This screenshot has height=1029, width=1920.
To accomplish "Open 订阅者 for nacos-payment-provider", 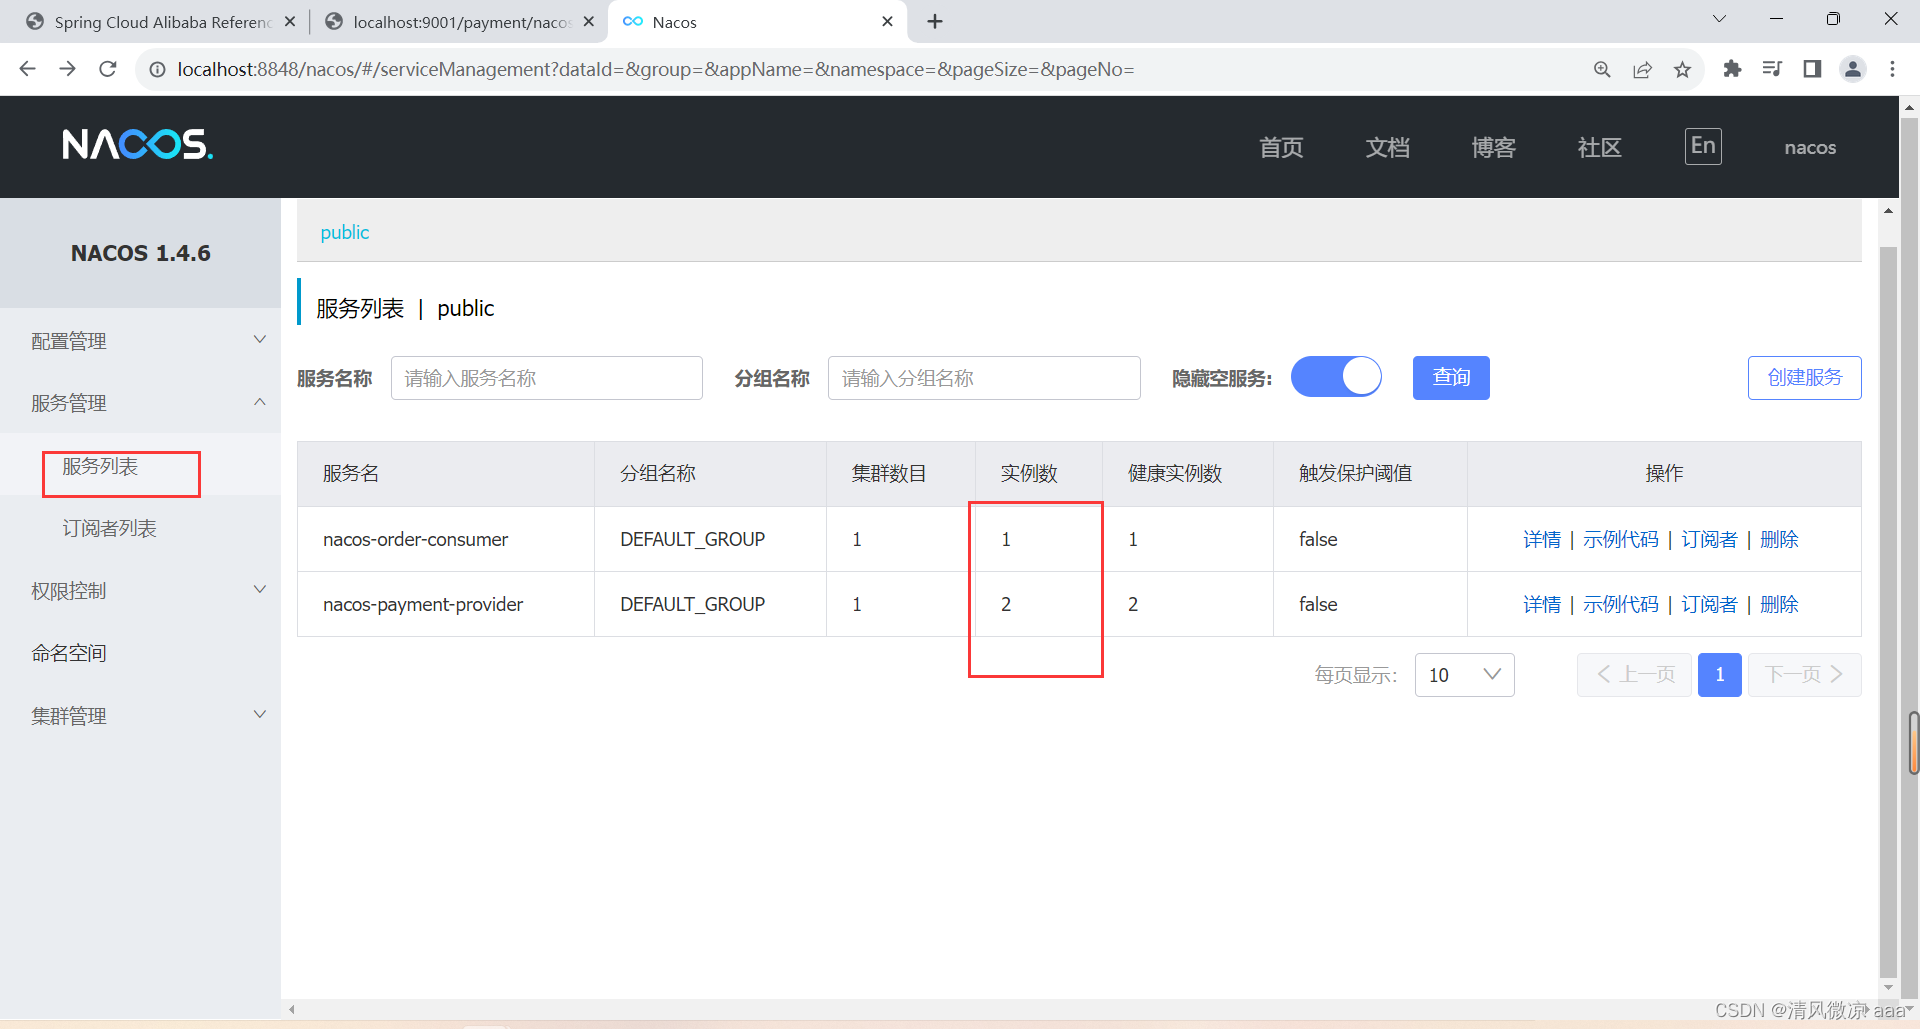I will [1709, 604].
